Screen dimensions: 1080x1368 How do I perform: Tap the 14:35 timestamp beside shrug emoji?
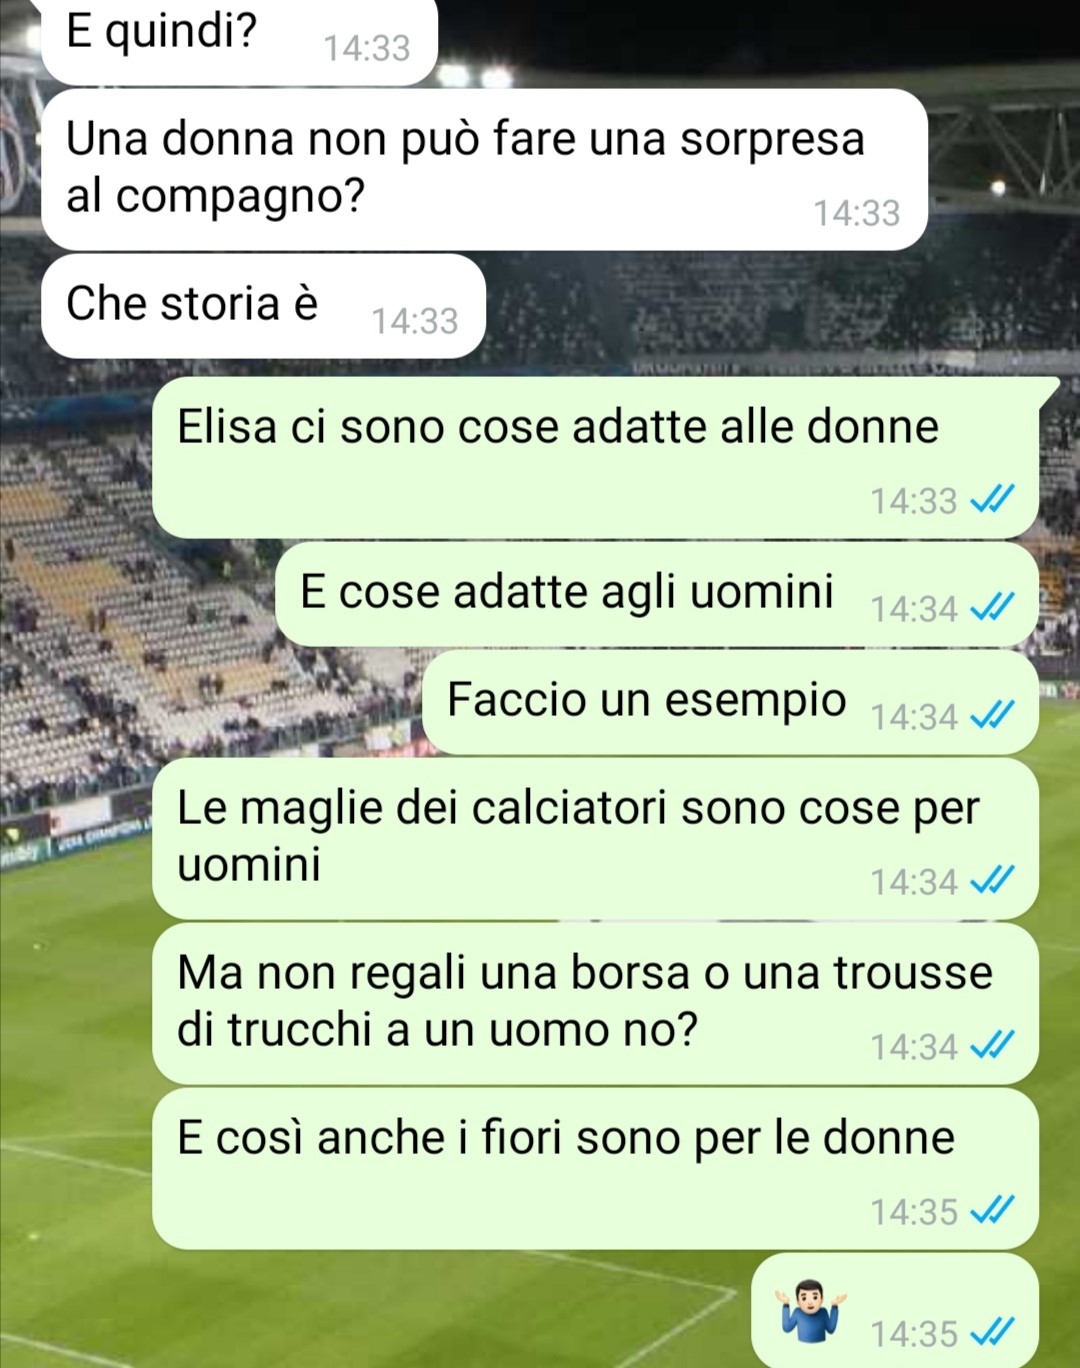point(914,1333)
